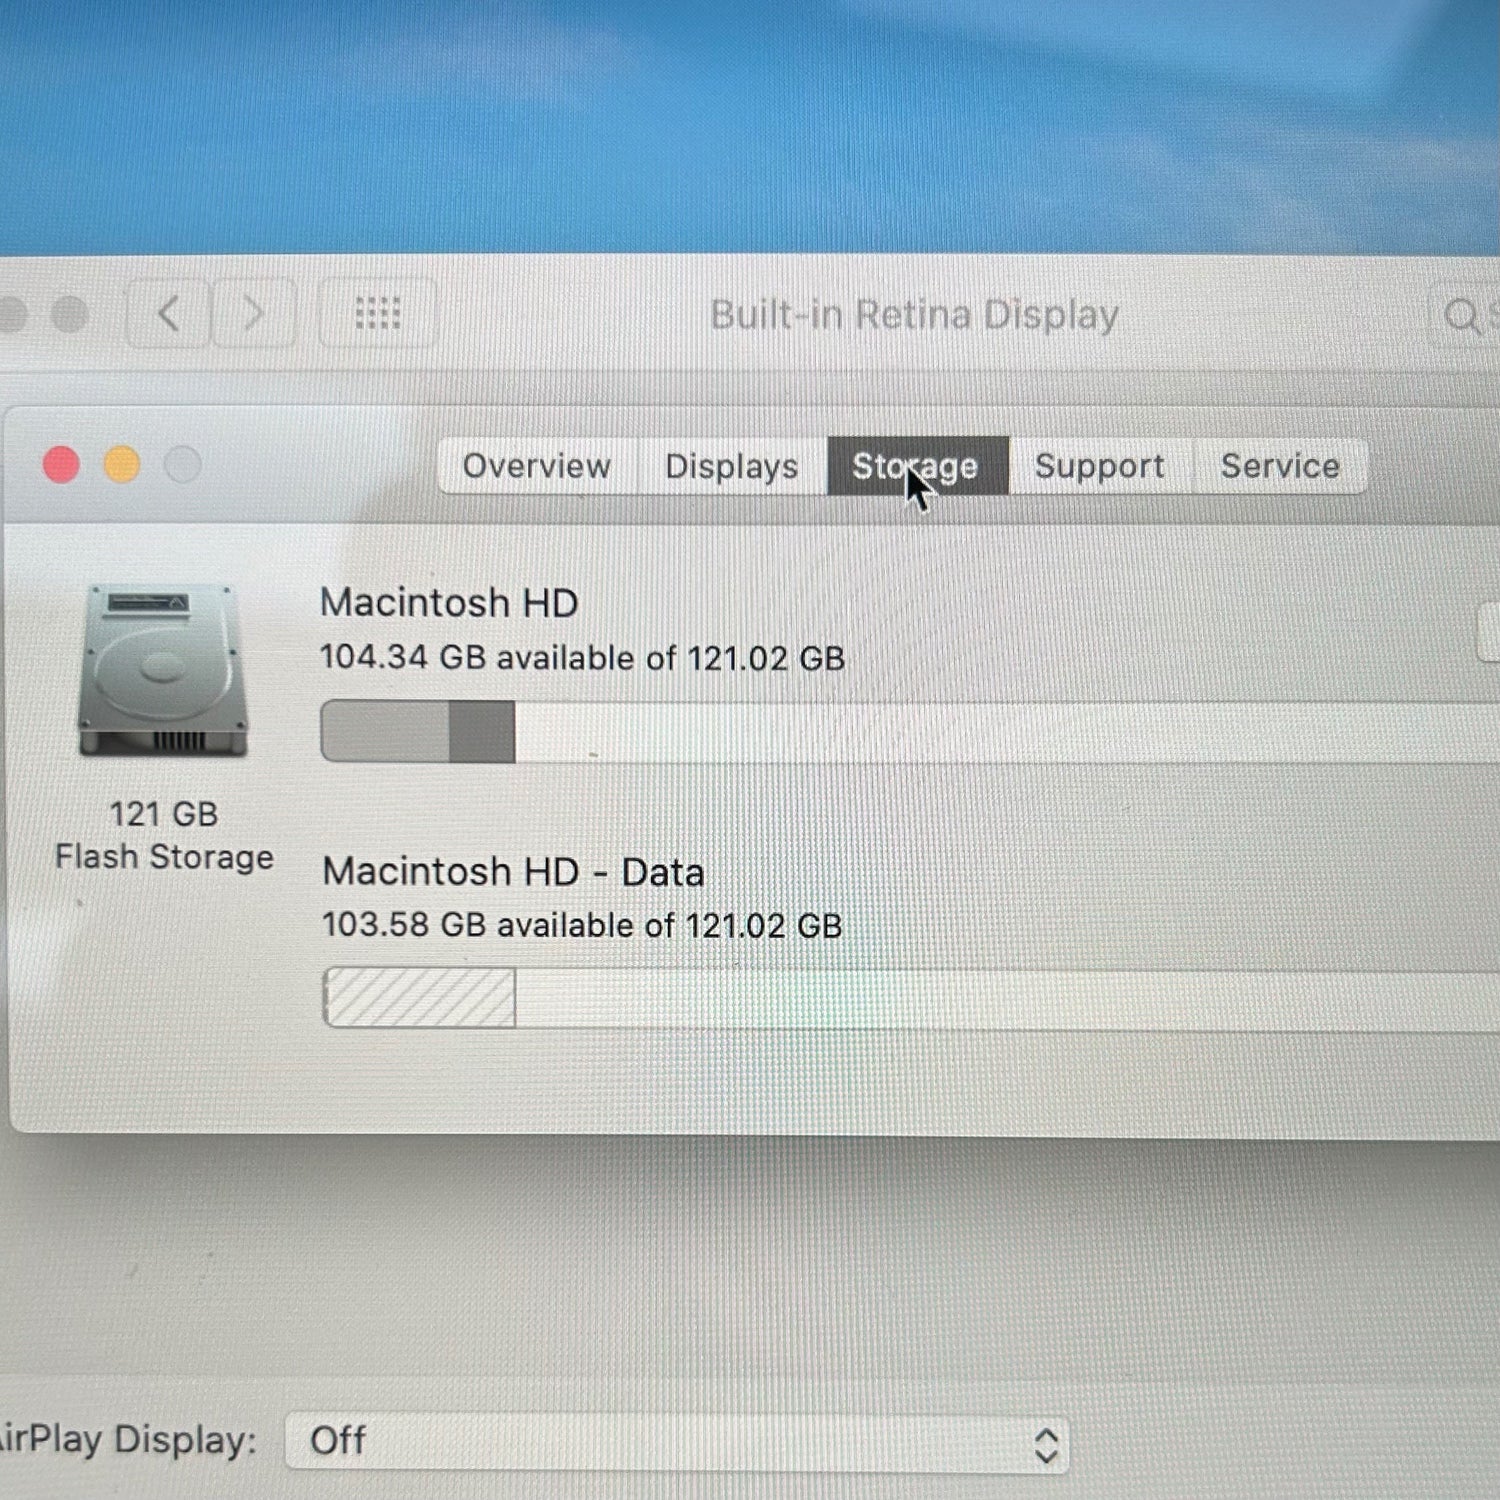
Task: Click the back chevron in Preferences toolbar
Action: 168,314
